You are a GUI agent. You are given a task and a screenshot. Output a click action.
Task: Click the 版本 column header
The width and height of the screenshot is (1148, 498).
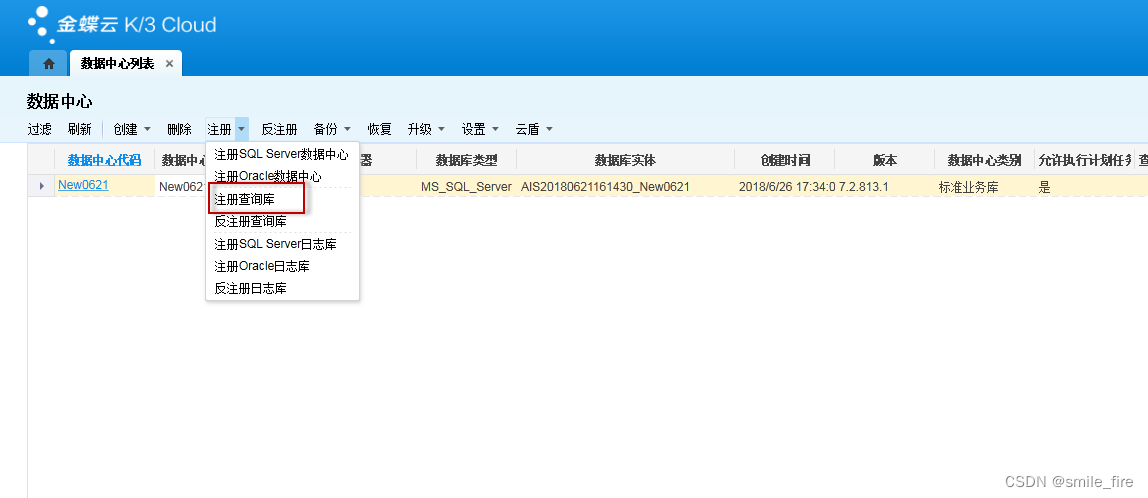(x=884, y=160)
